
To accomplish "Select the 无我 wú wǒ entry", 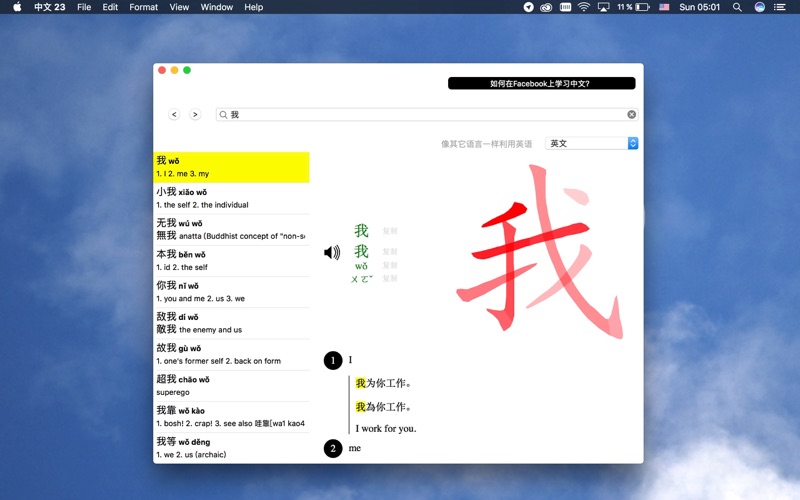I will 231,230.
